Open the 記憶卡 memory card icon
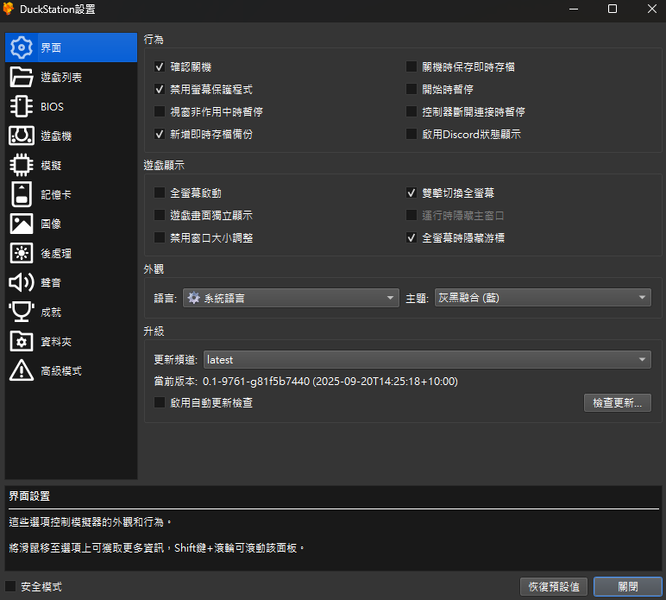The image size is (666, 600). coord(21,194)
